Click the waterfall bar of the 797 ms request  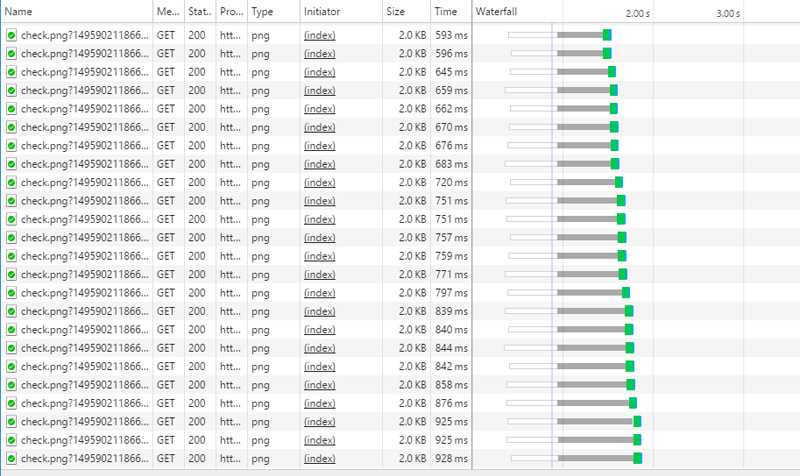click(x=568, y=293)
